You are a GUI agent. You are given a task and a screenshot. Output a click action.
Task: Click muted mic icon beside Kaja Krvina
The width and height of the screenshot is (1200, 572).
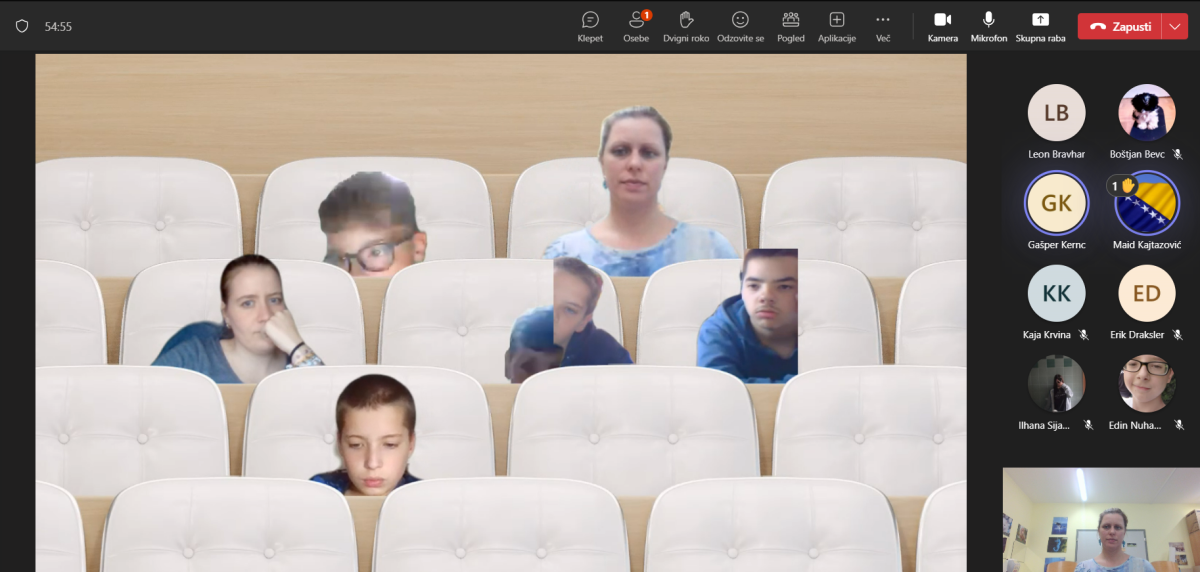point(1083,335)
